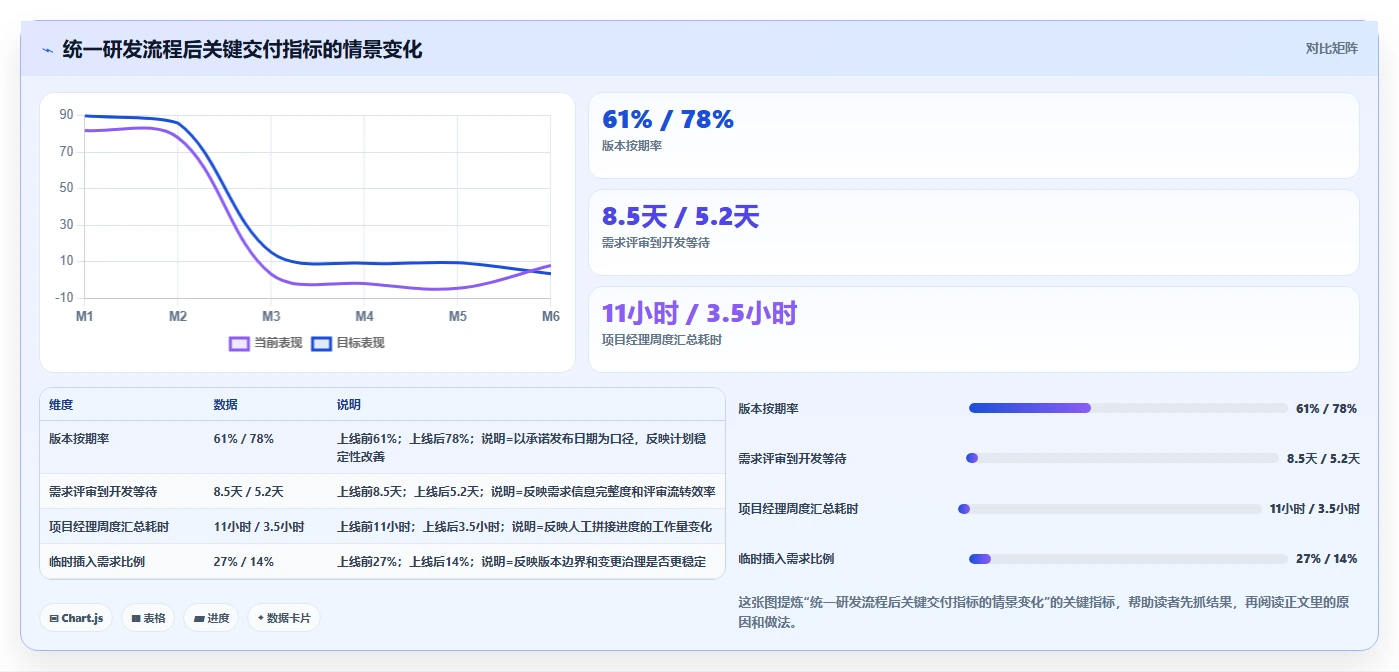Click the 90 y-axis label
This screenshot has height=672, width=1399.
coord(66,115)
